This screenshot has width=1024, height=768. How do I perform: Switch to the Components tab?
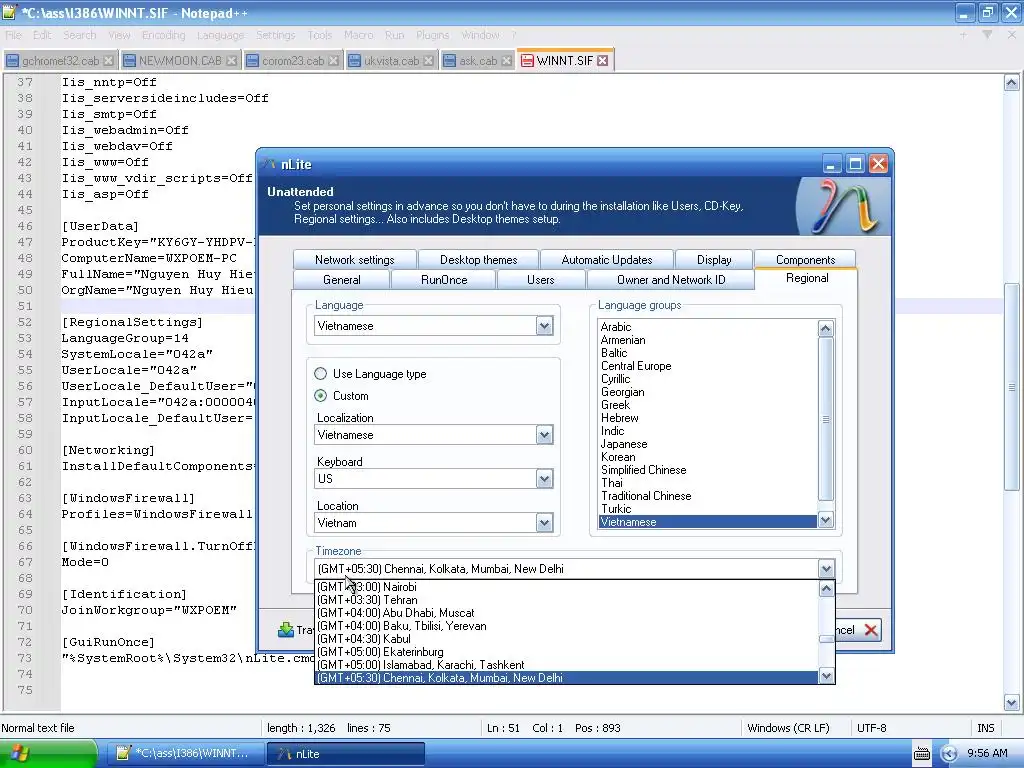805,260
